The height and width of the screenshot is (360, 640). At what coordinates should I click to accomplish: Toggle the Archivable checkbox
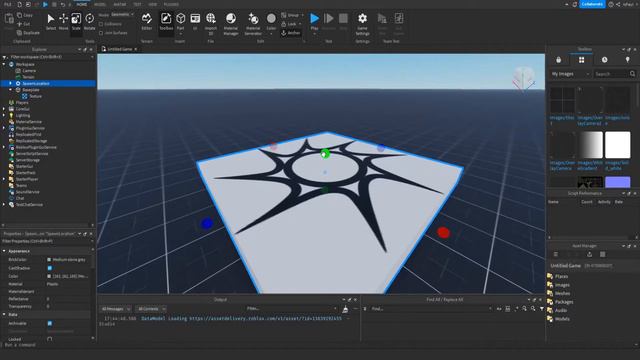pyautogui.click(x=50, y=323)
